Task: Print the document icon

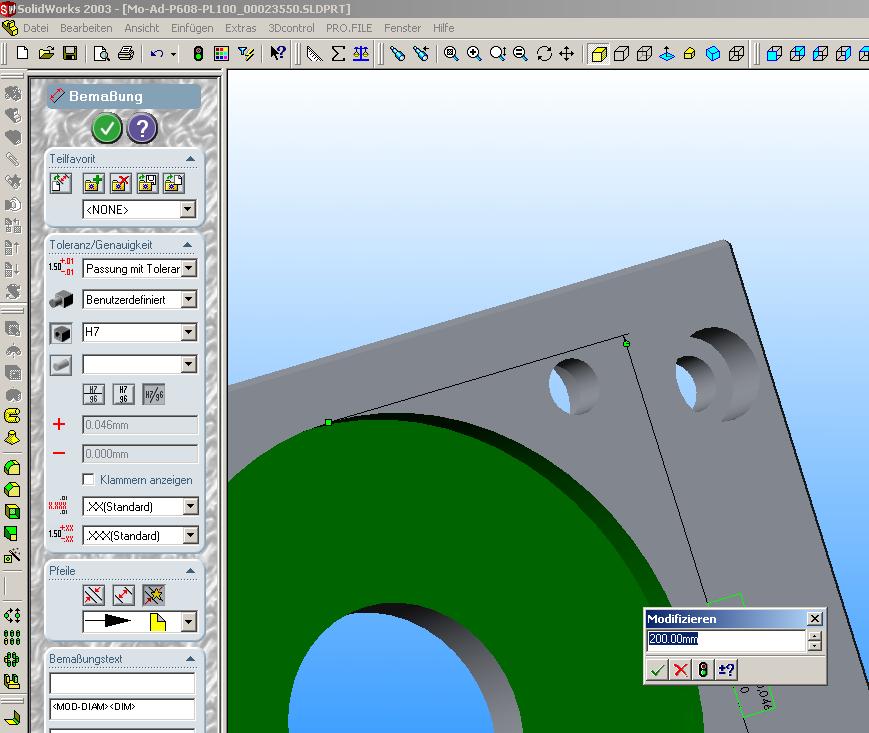Action: pos(126,53)
